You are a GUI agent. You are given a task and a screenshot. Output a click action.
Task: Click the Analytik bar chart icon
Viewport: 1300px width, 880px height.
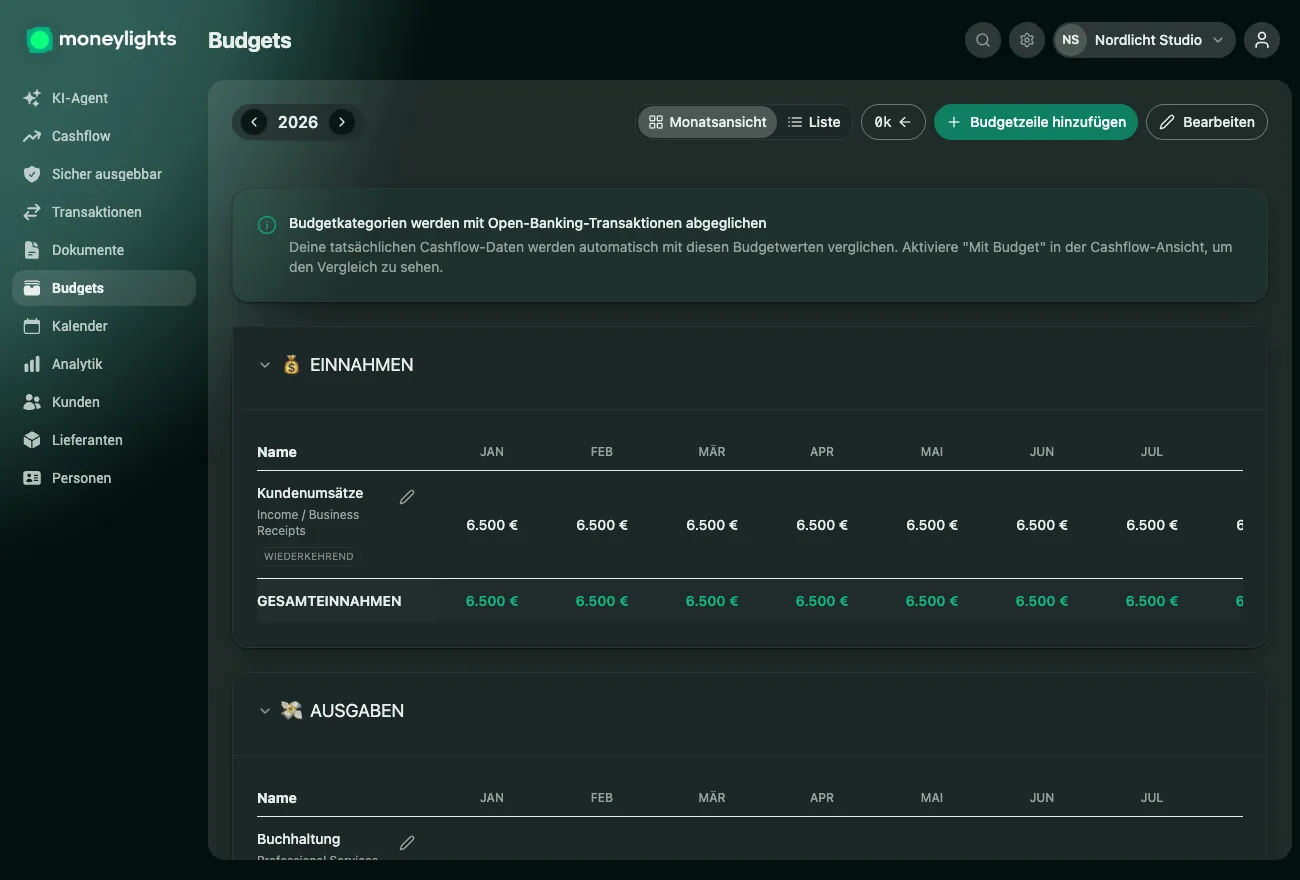pos(32,364)
